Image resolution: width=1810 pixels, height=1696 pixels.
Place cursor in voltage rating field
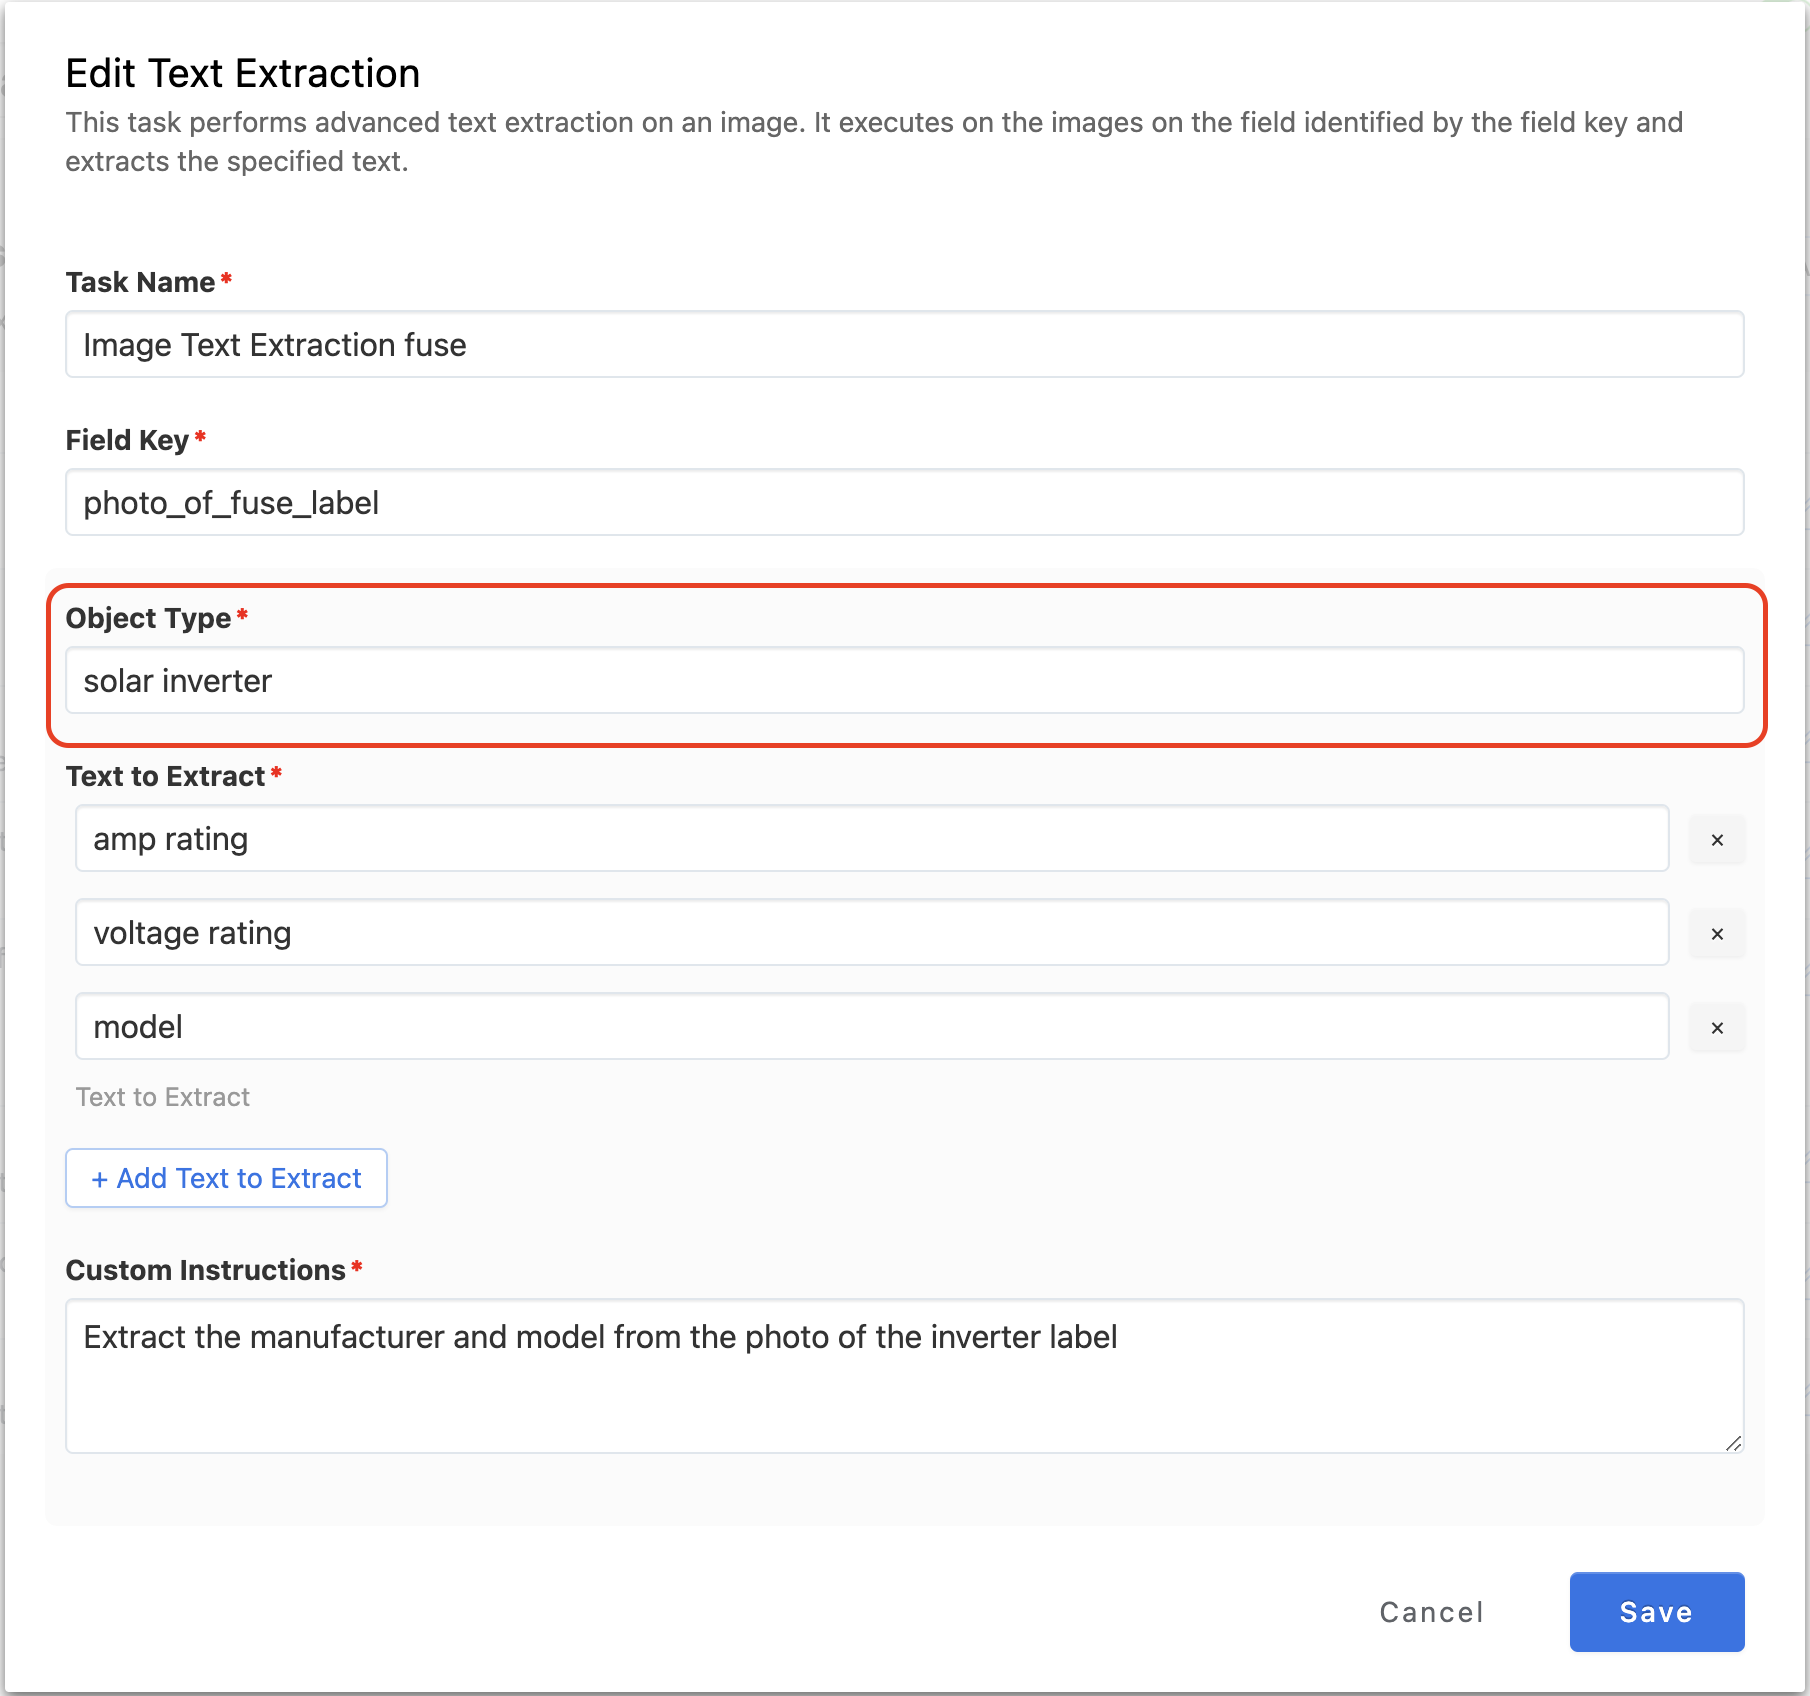(871, 933)
